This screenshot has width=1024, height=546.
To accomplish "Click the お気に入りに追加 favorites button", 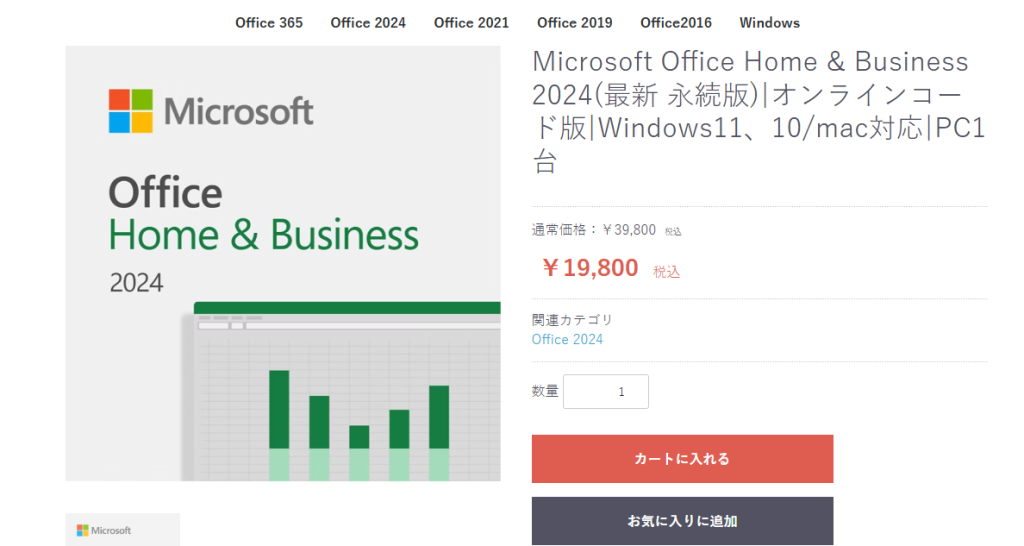I will coord(682,521).
